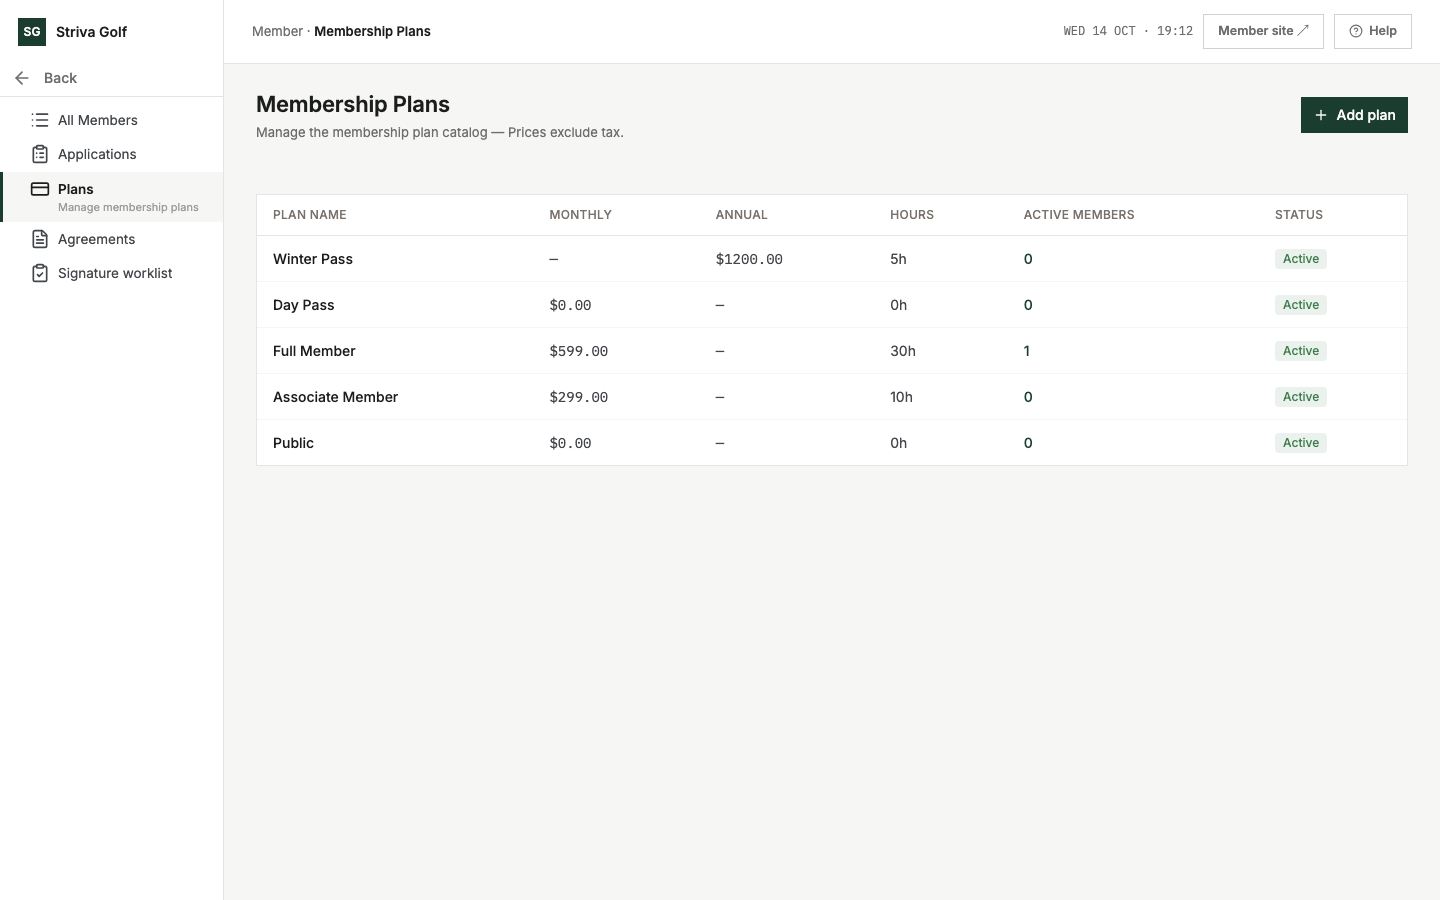
Task: Add a new membership plan
Action: [x=1354, y=115]
